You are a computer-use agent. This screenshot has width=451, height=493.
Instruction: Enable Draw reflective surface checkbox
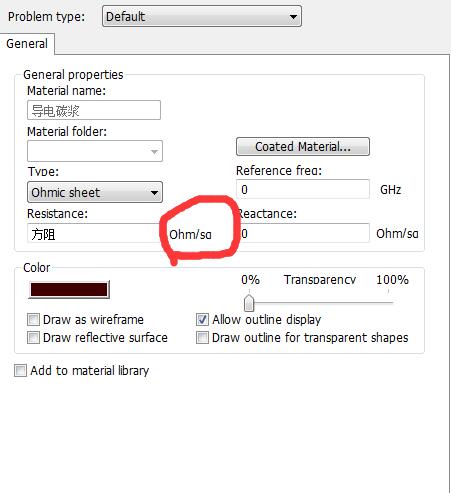(33, 337)
